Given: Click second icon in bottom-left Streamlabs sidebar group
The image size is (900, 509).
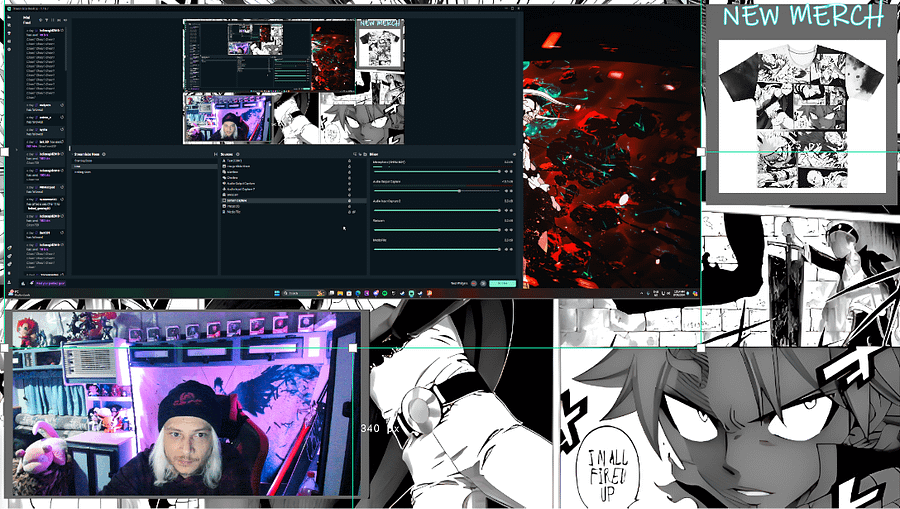Looking at the screenshot, I should (x=9, y=256).
